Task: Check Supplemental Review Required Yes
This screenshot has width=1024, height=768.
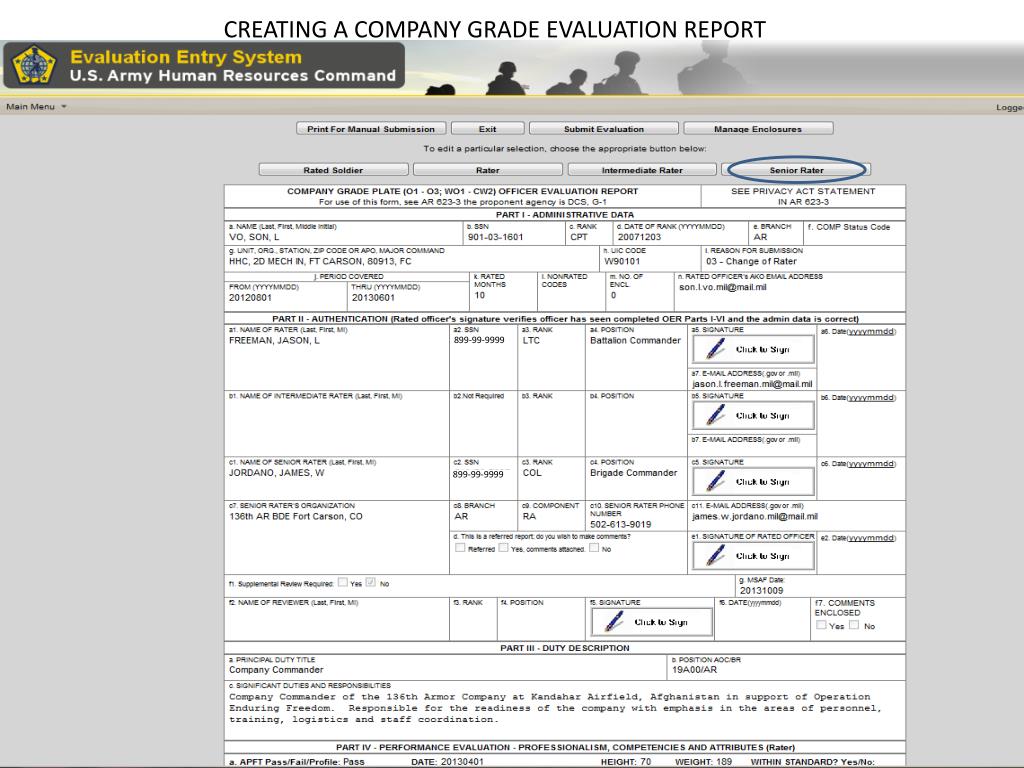Action: click(x=343, y=582)
